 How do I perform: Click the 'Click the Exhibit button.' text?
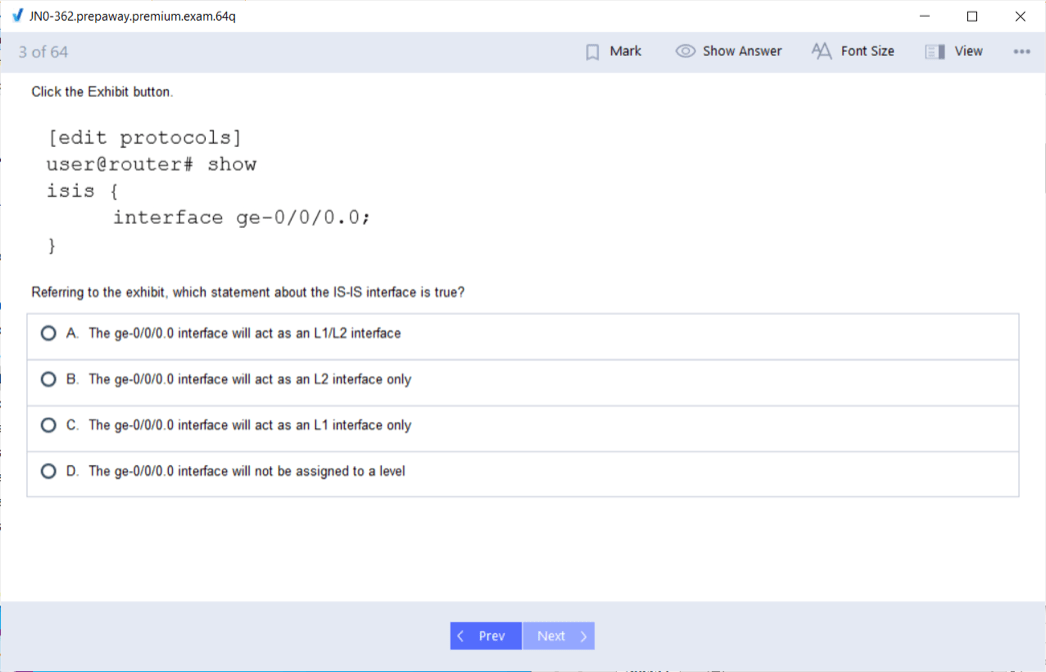pyautogui.click(x=102, y=92)
